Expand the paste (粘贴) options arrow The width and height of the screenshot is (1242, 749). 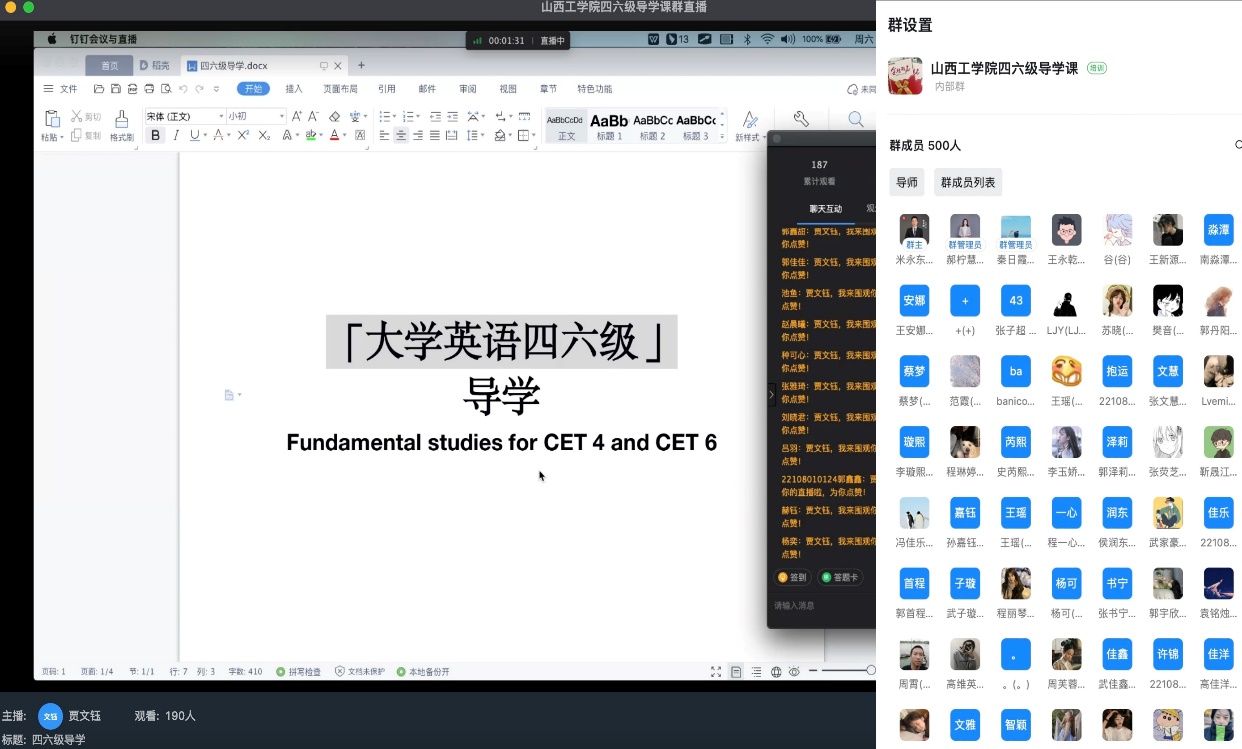click(x=61, y=137)
